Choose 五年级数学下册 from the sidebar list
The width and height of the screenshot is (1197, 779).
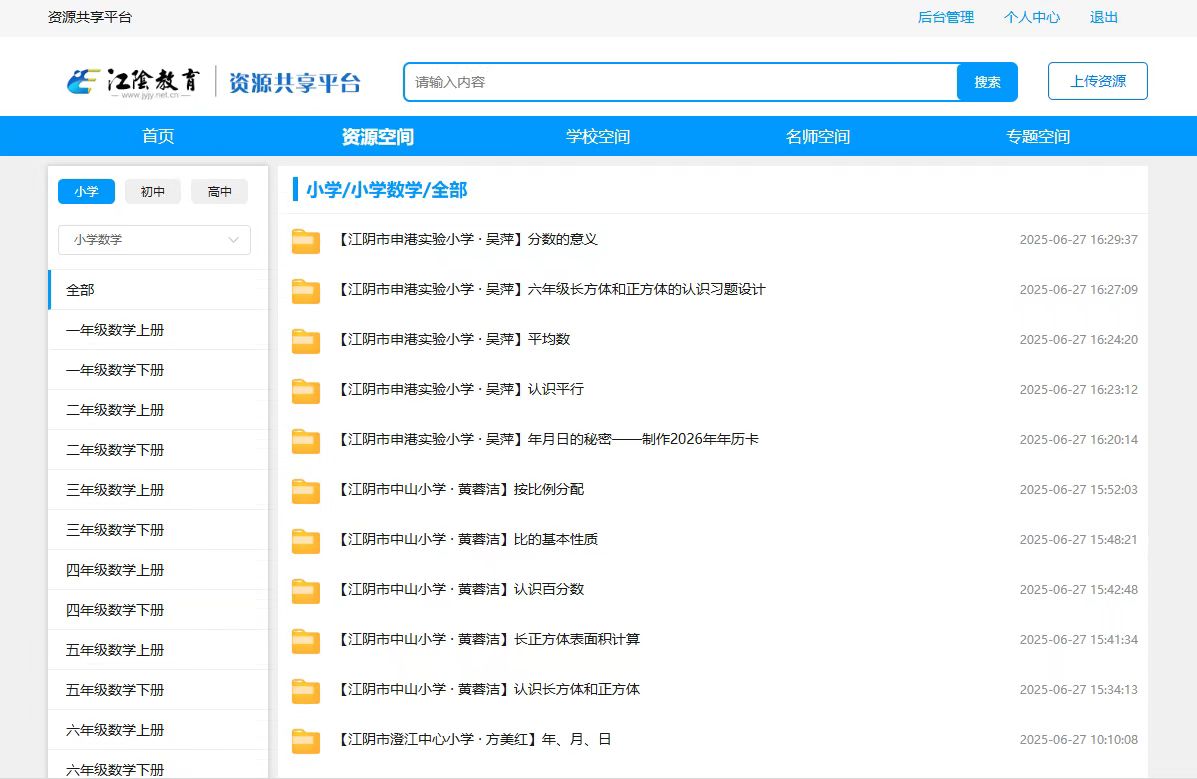115,690
